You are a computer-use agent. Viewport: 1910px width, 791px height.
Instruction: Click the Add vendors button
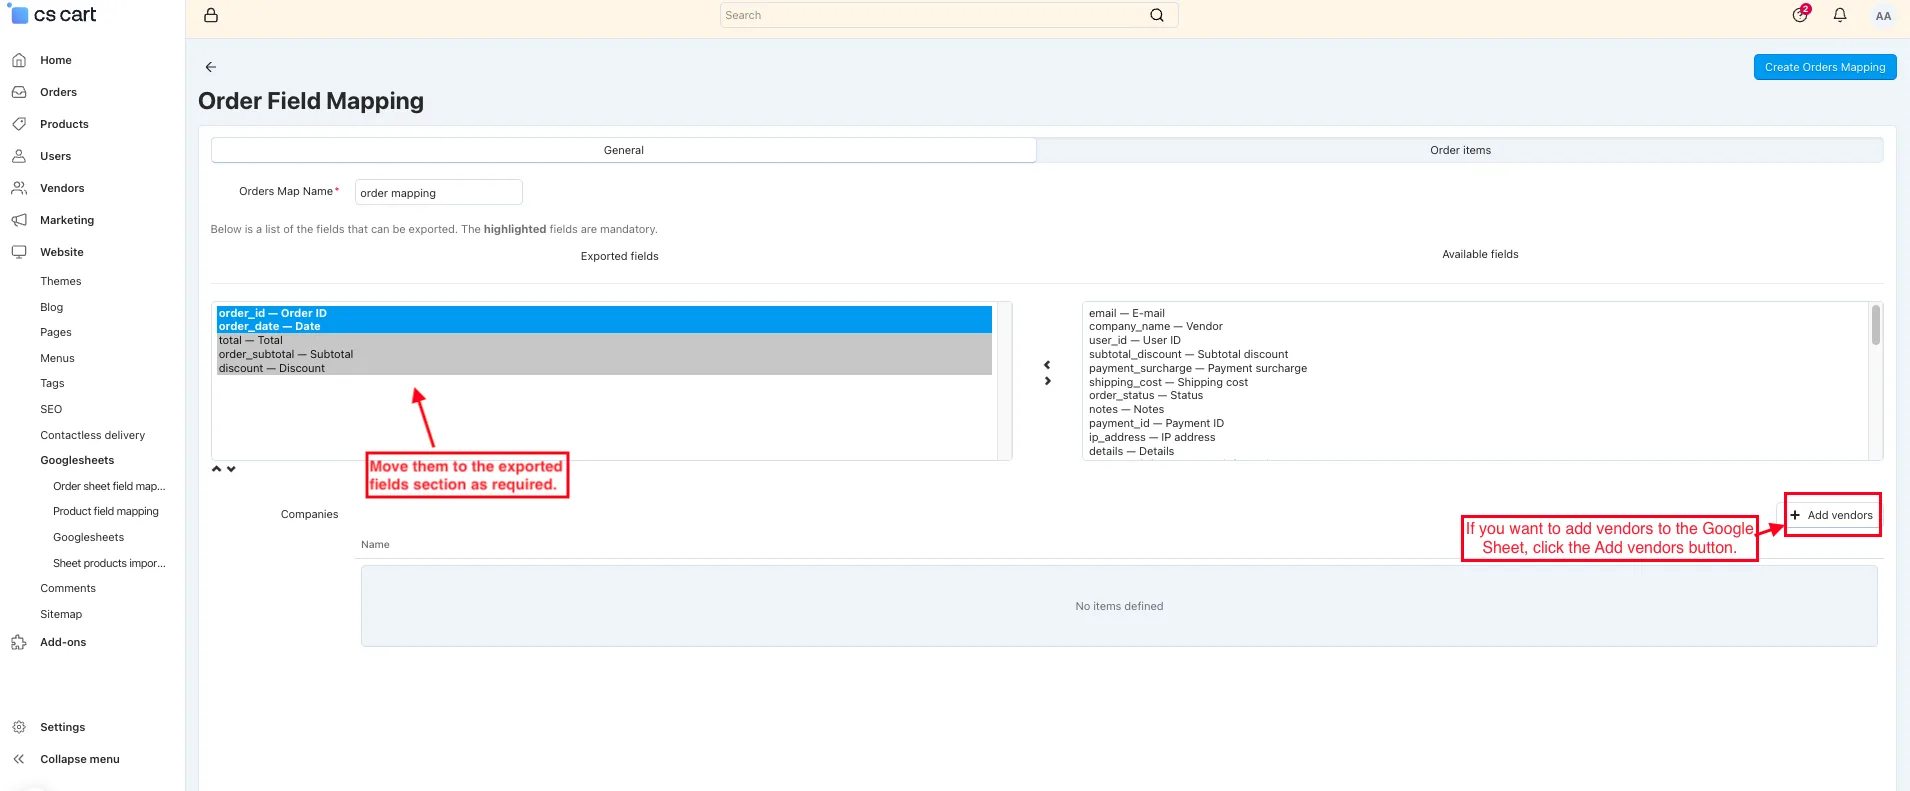(x=1832, y=515)
